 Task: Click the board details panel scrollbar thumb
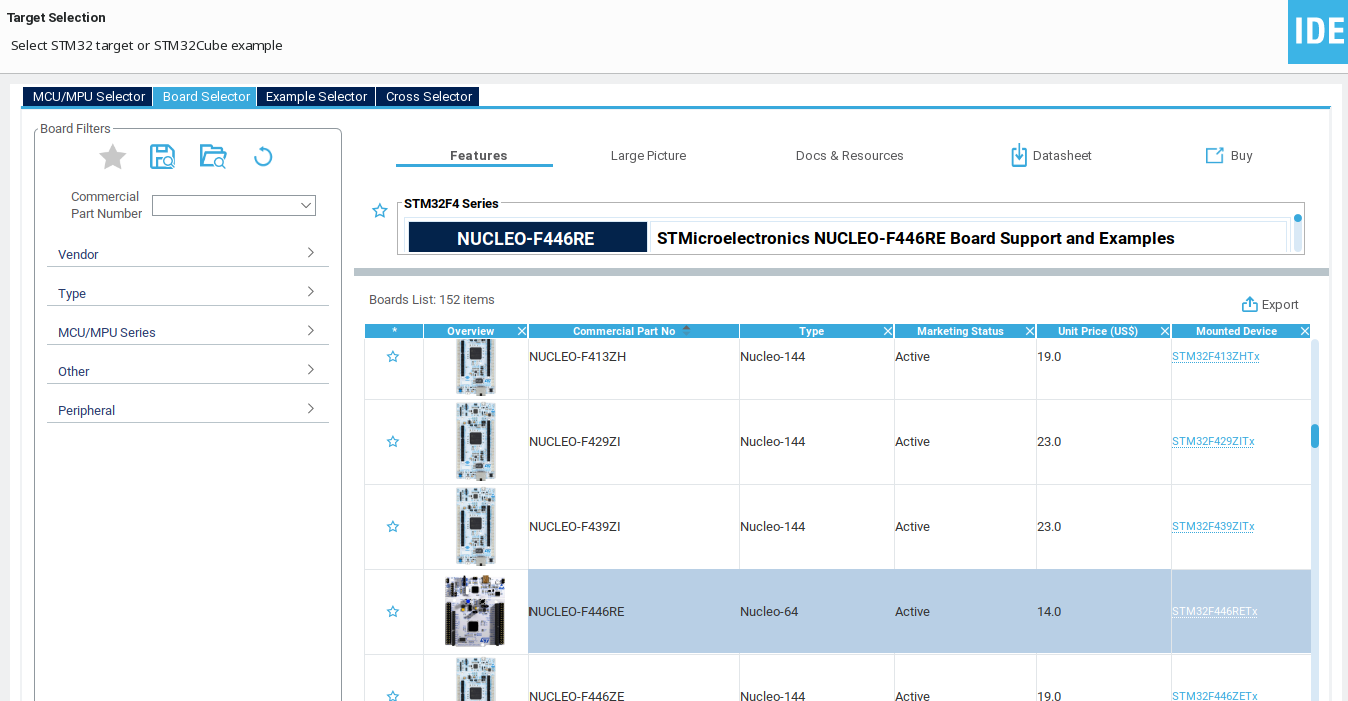pyautogui.click(x=1298, y=217)
